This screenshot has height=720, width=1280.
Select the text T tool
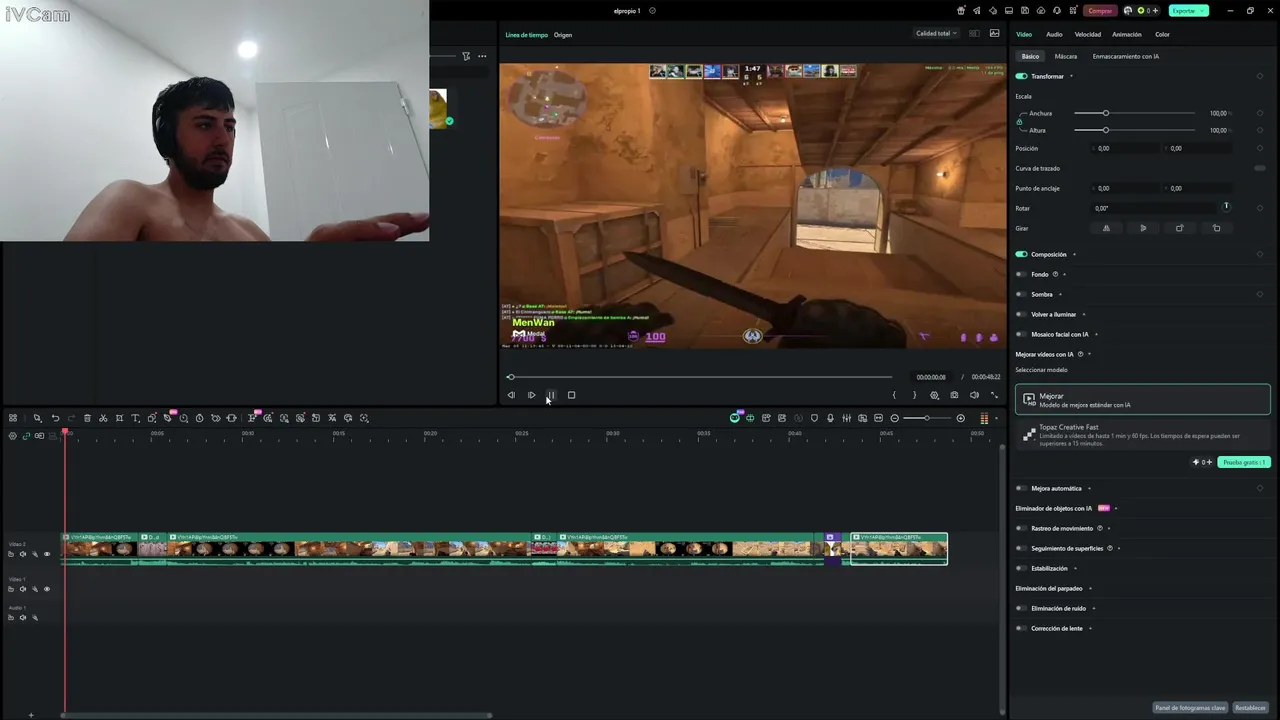click(x=135, y=418)
